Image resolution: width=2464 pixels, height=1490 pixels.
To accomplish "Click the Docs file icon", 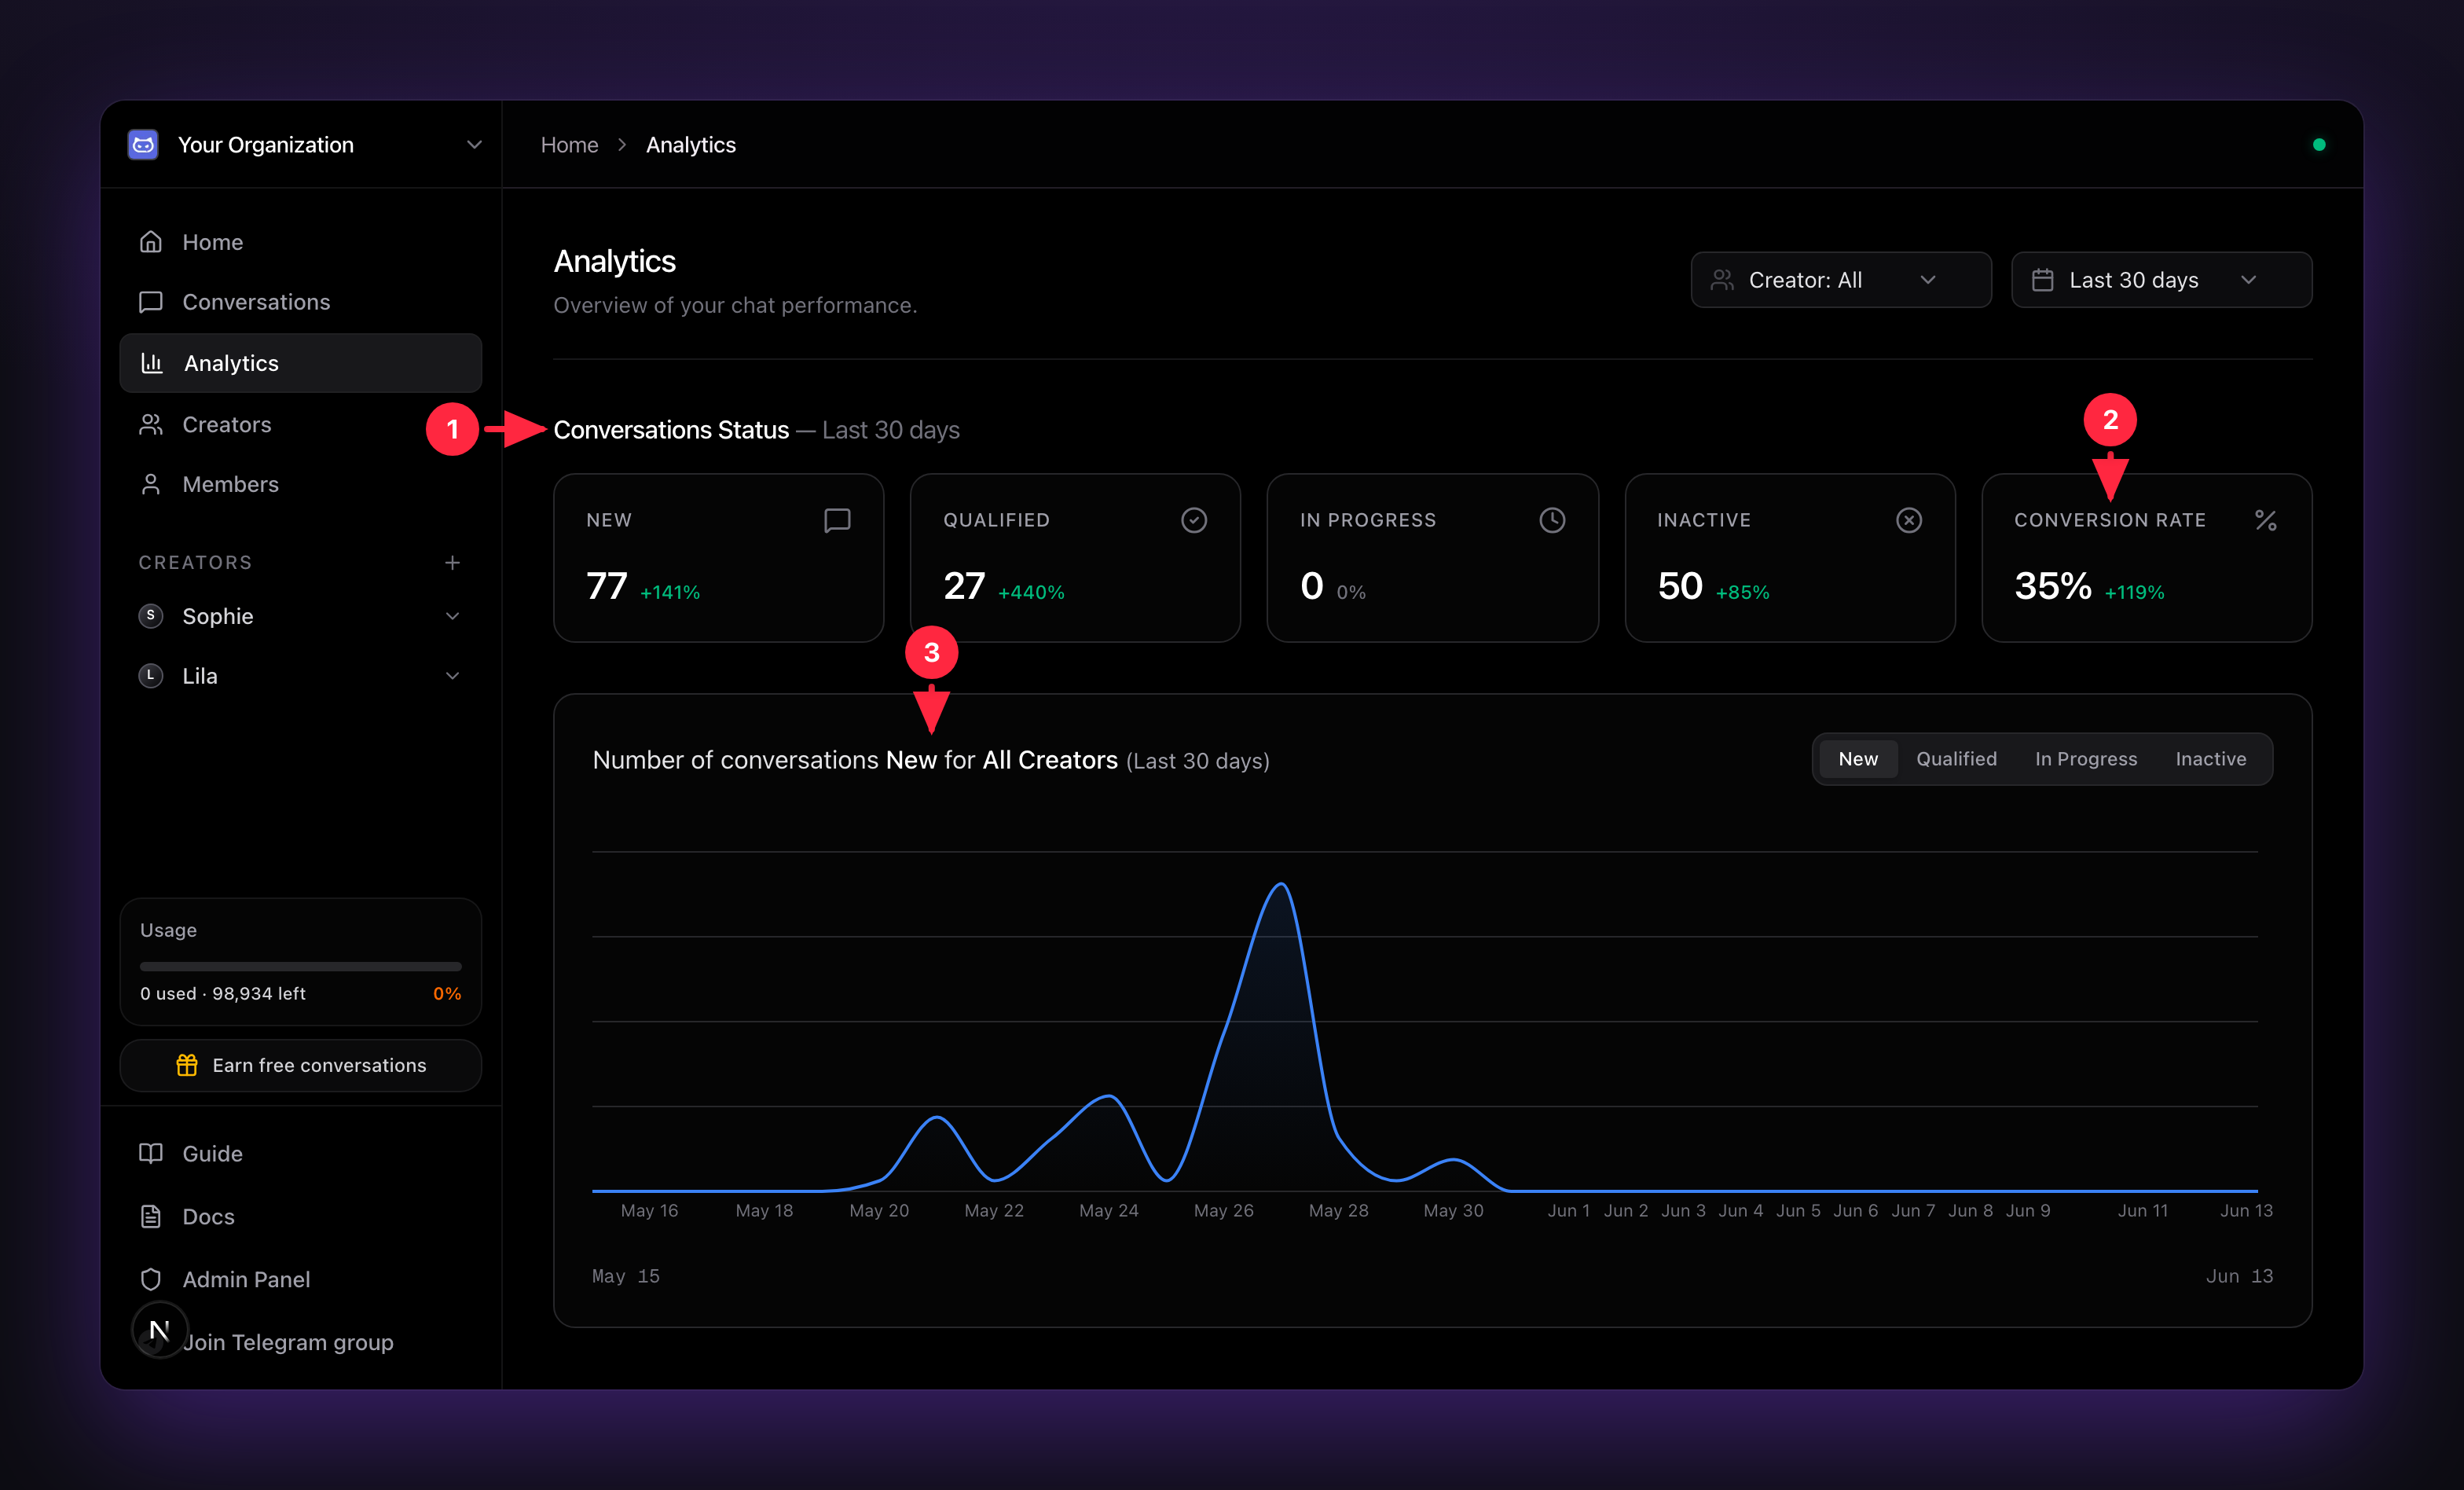I will [151, 1216].
